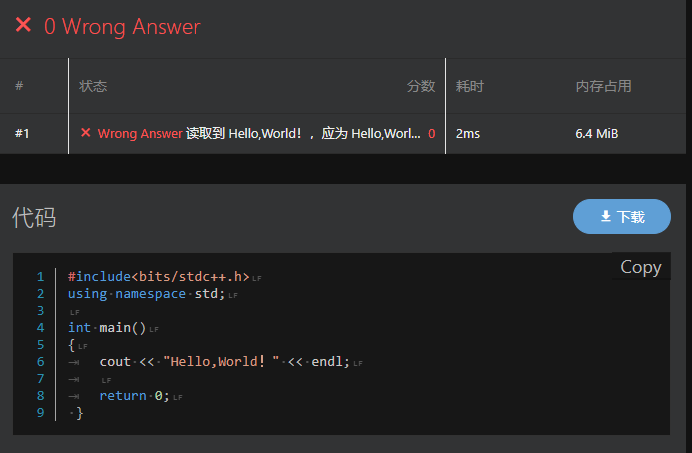Screen dimensions: 692x453
Task: Click the 'return 0;' code line
Action: pos(134,396)
